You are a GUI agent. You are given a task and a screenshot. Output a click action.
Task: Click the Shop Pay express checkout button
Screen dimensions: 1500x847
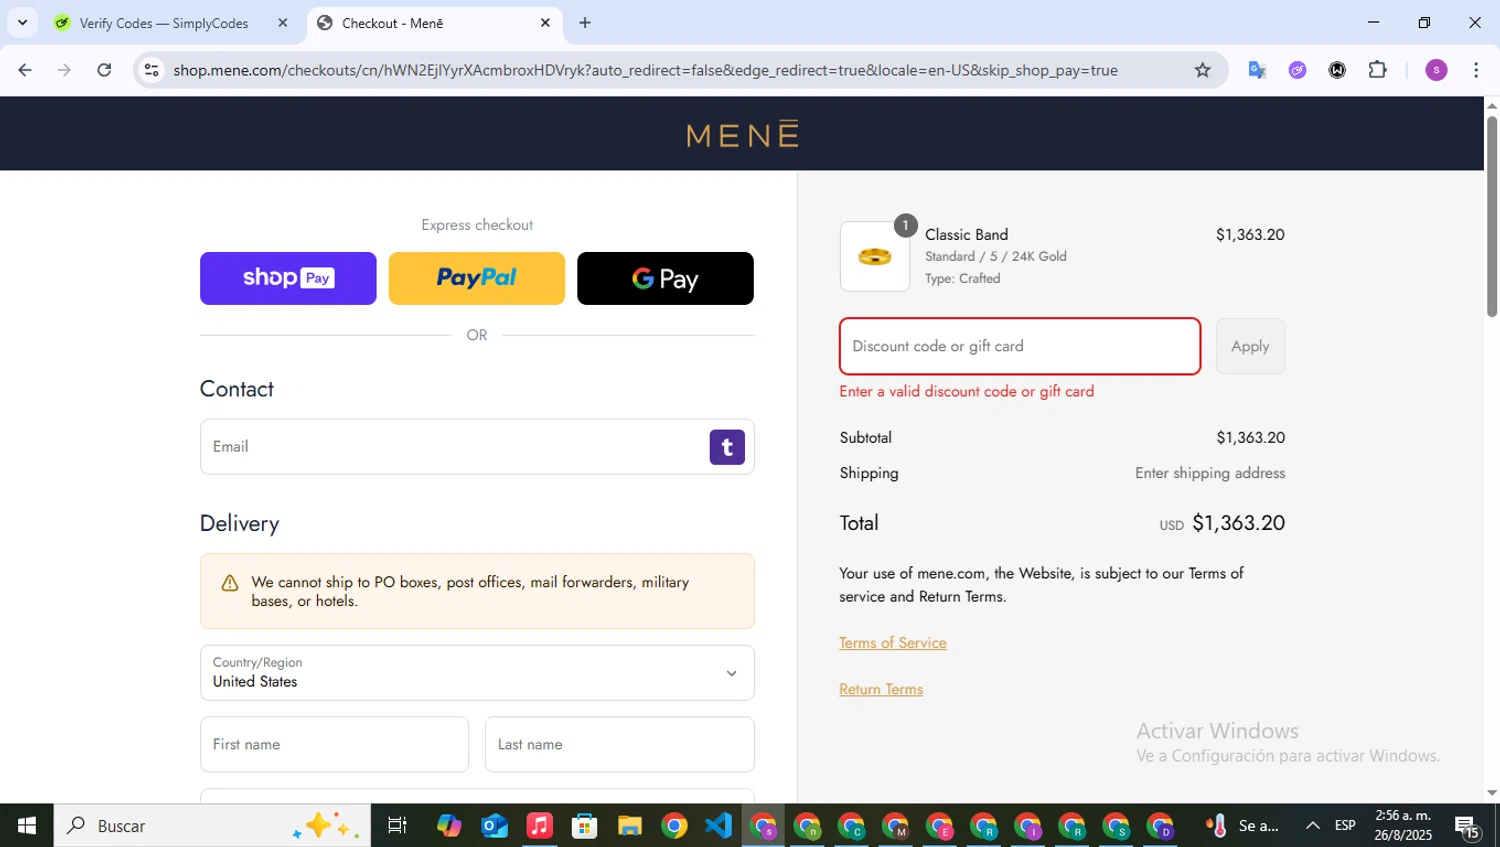(x=288, y=278)
